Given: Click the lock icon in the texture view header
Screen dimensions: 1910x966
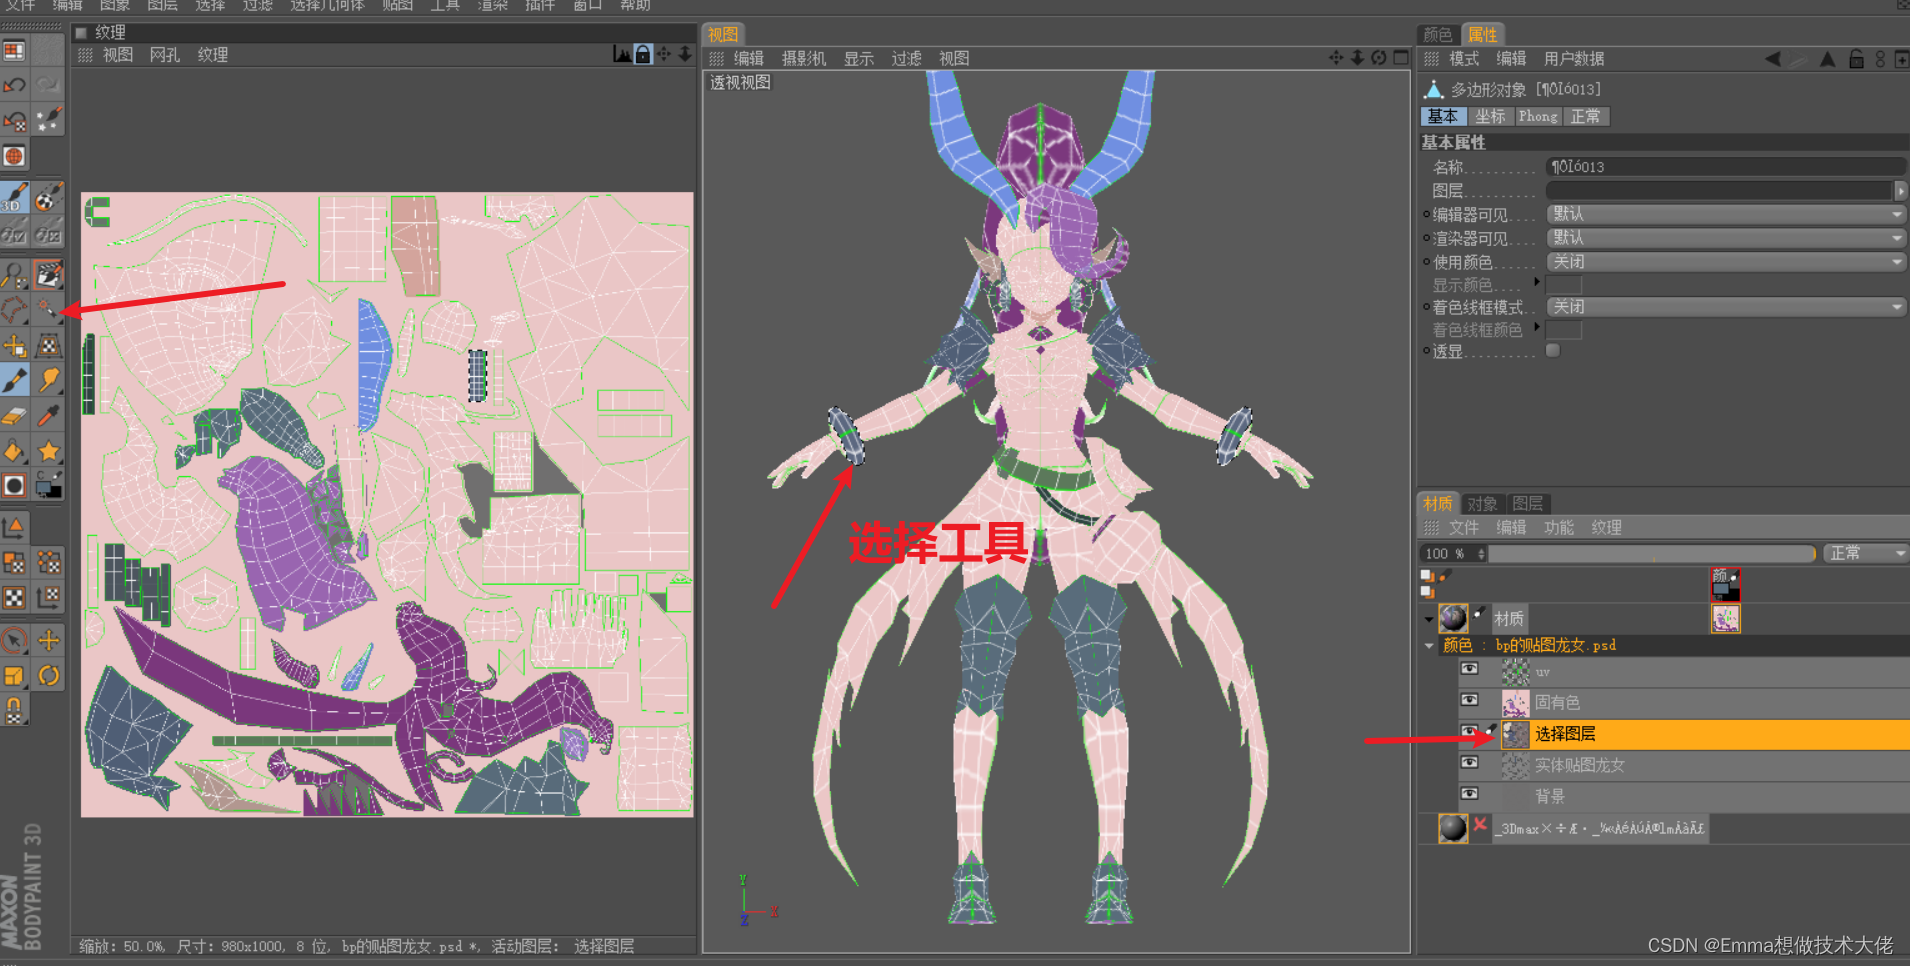Looking at the screenshot, I should pos(643,54).
